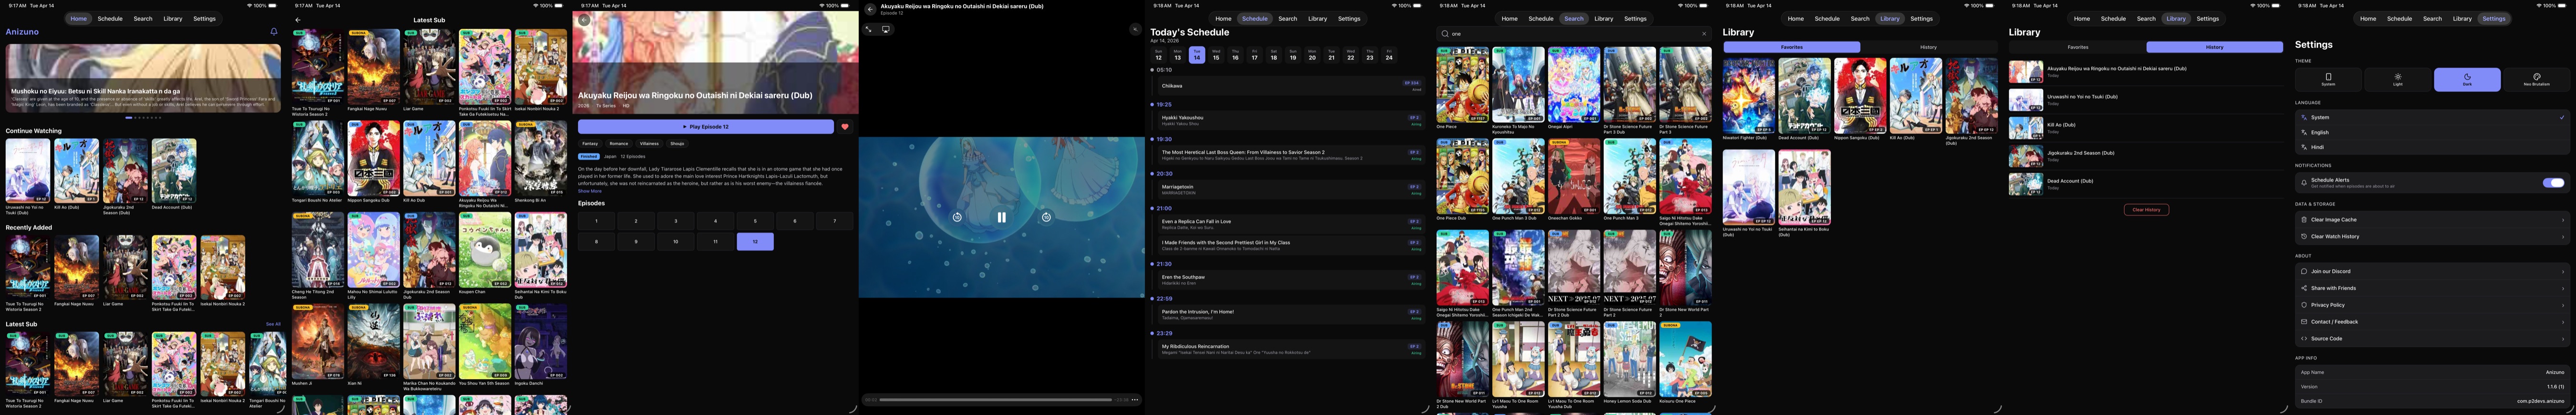Tap the Schedule Alerts bell icon in Settings

2304,183
